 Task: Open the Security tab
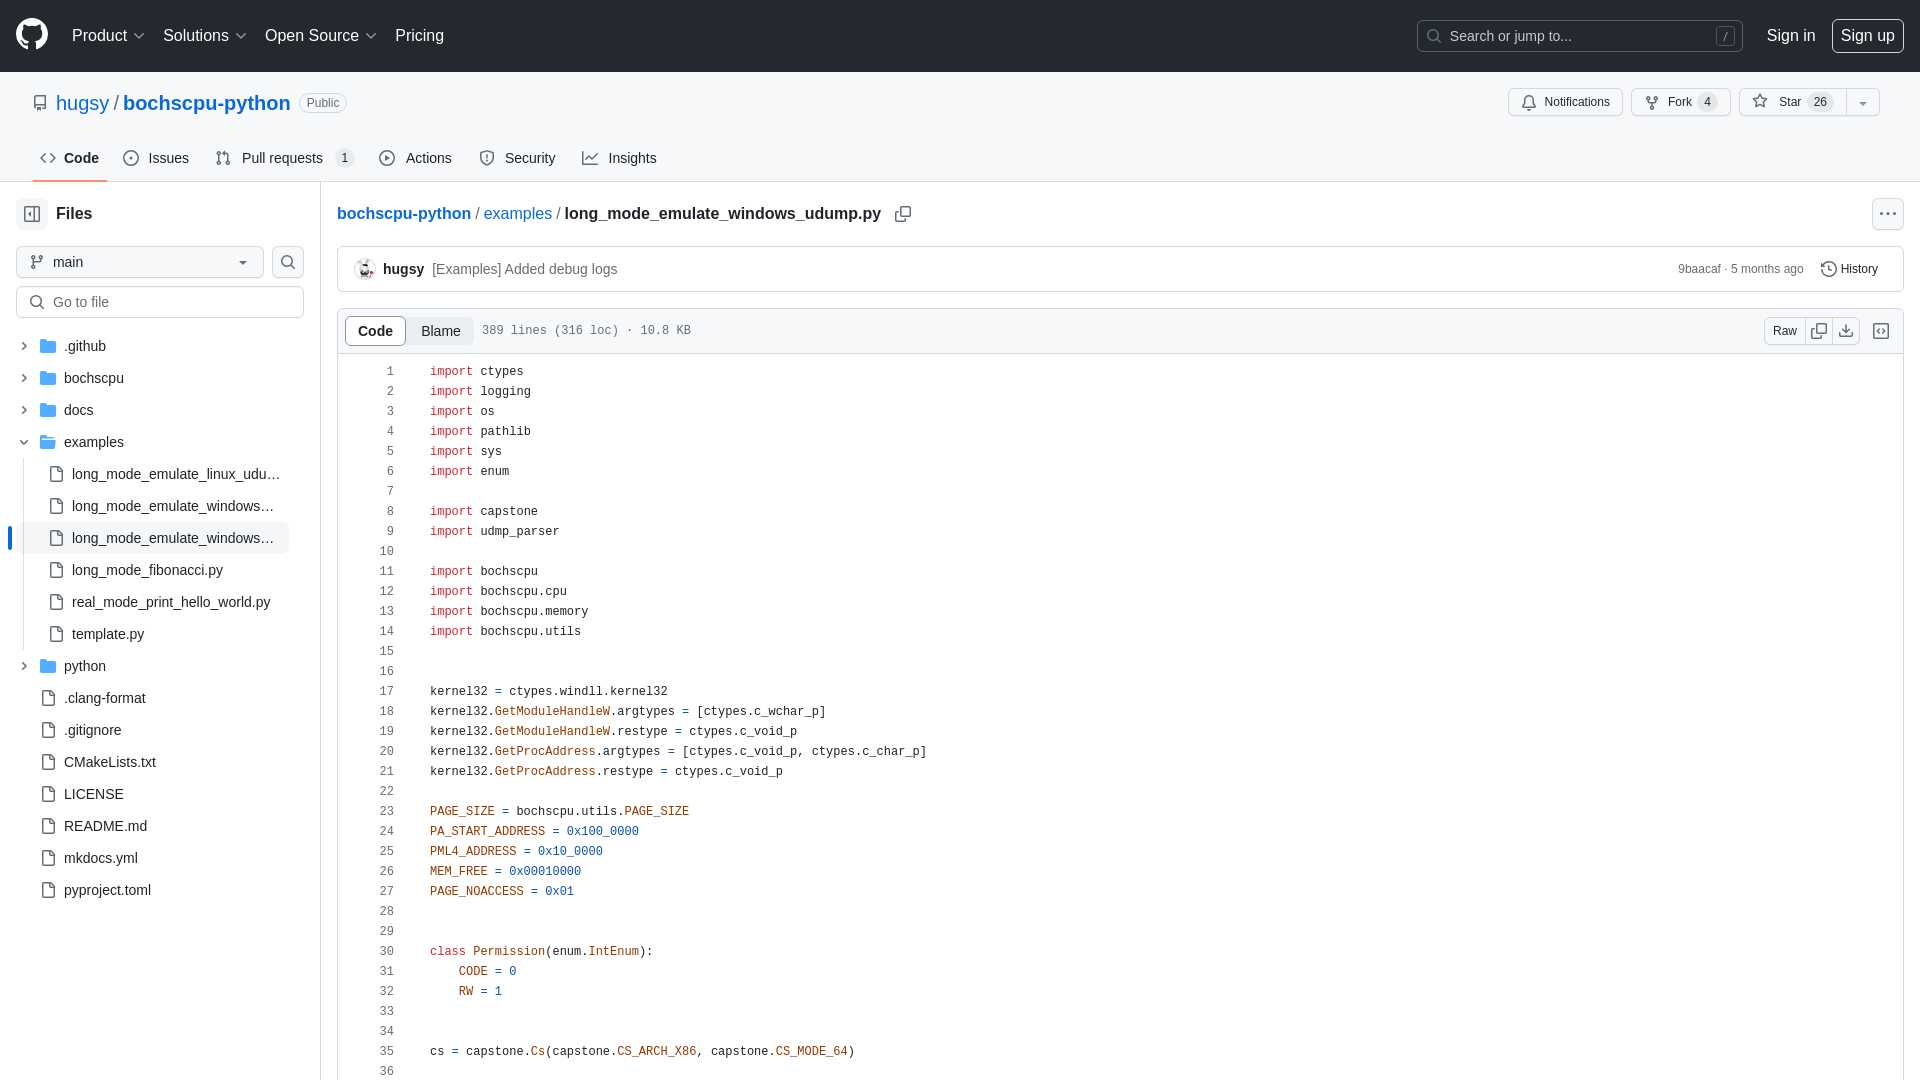tap(517, 158)
